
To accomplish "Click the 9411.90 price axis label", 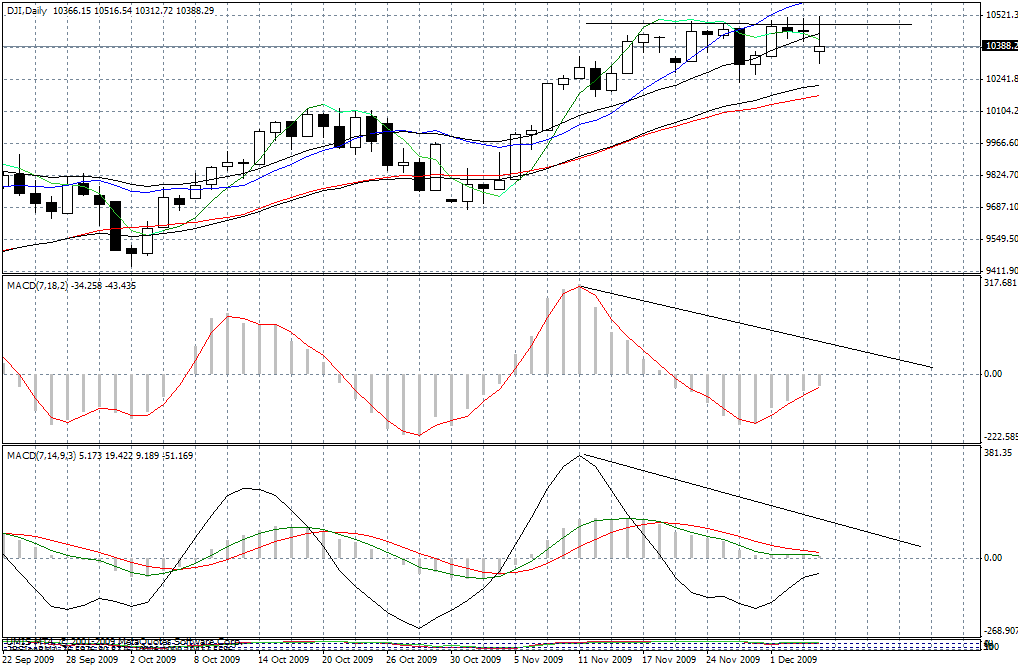I will pyautogui.click(x=999, y=270).
